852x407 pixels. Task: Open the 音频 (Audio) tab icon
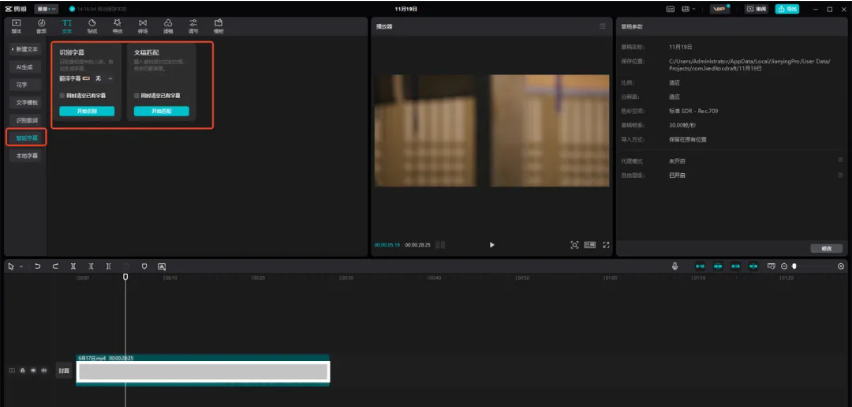tap(41, 25)
